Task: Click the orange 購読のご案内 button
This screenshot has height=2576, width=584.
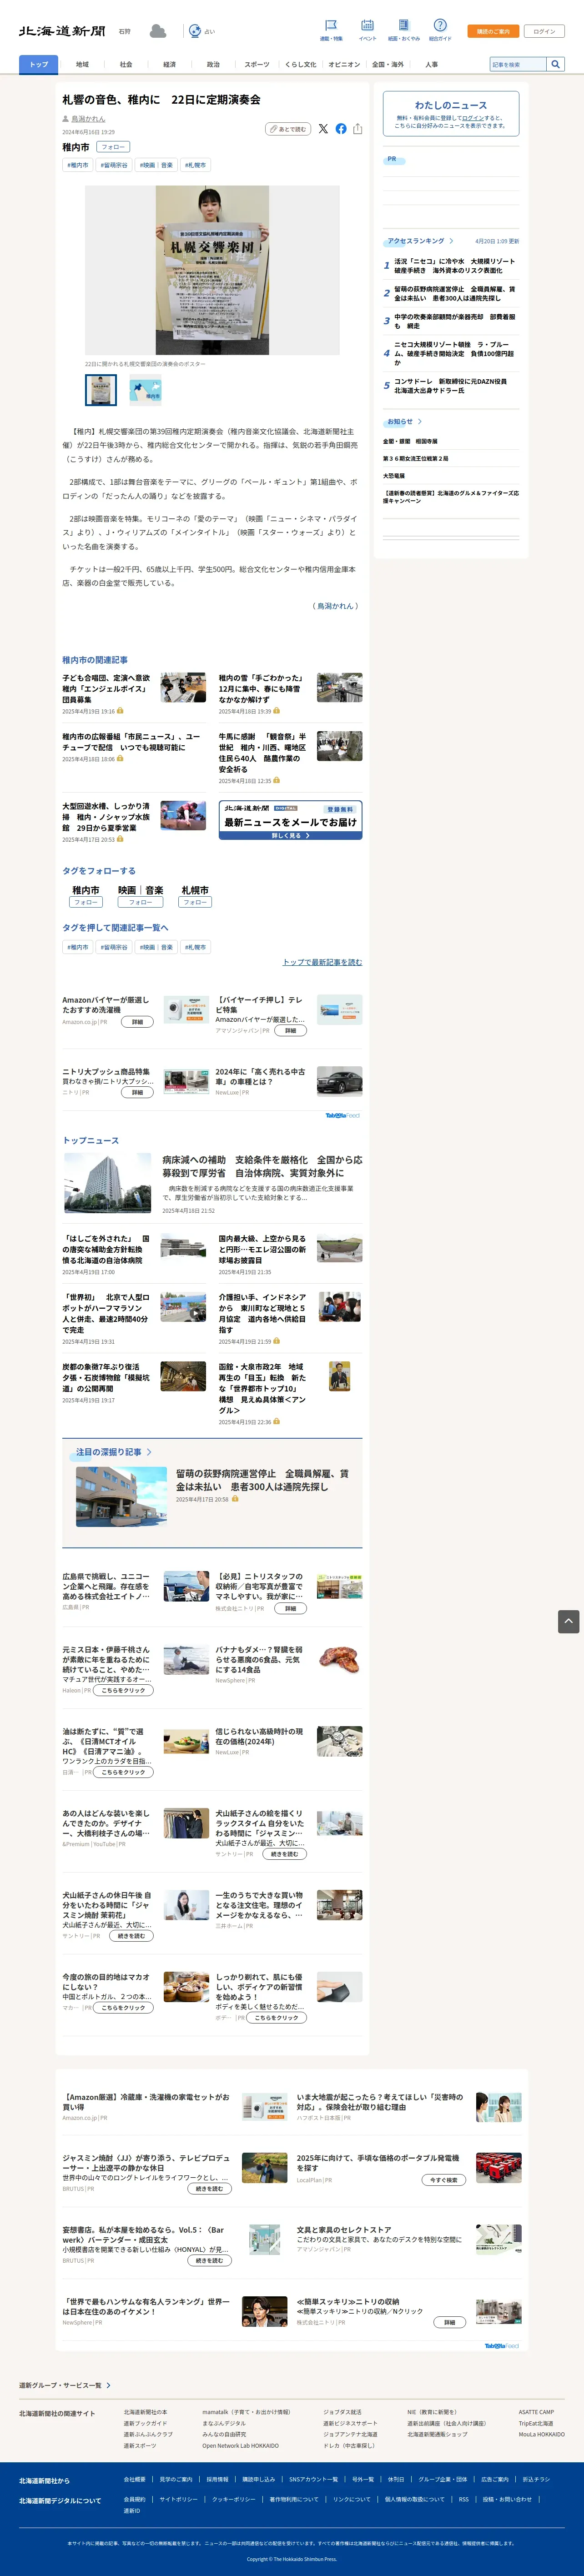Action: 493,31
